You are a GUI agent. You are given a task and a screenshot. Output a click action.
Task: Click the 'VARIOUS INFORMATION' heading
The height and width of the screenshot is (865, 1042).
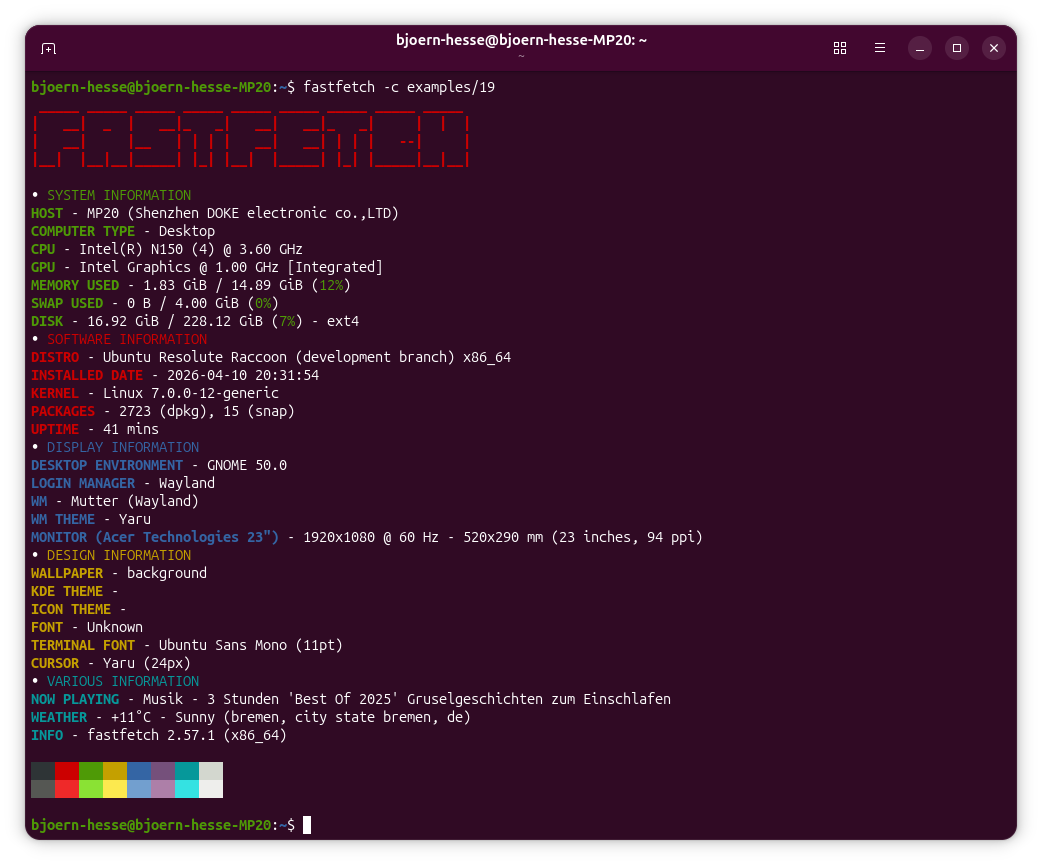(123, 681)
